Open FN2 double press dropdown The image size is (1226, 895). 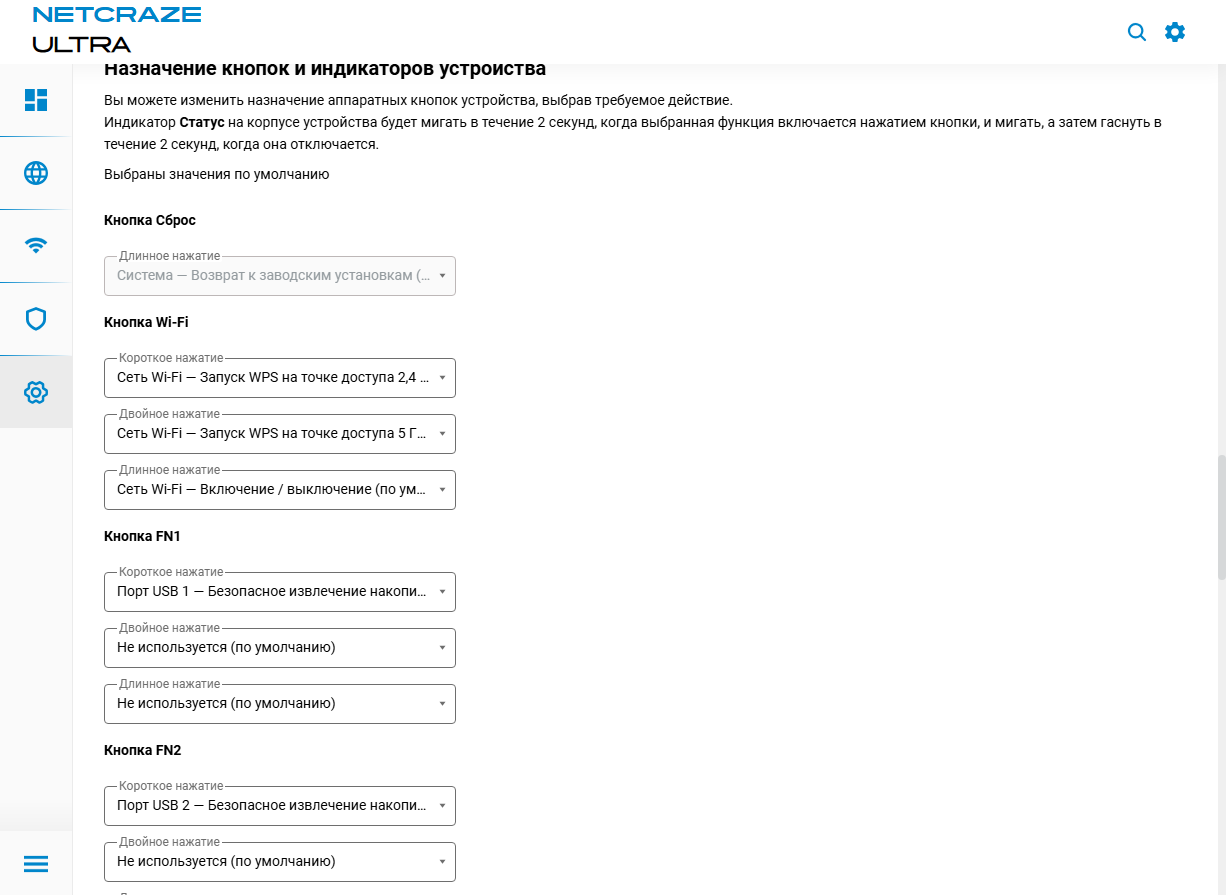[280, 862]
